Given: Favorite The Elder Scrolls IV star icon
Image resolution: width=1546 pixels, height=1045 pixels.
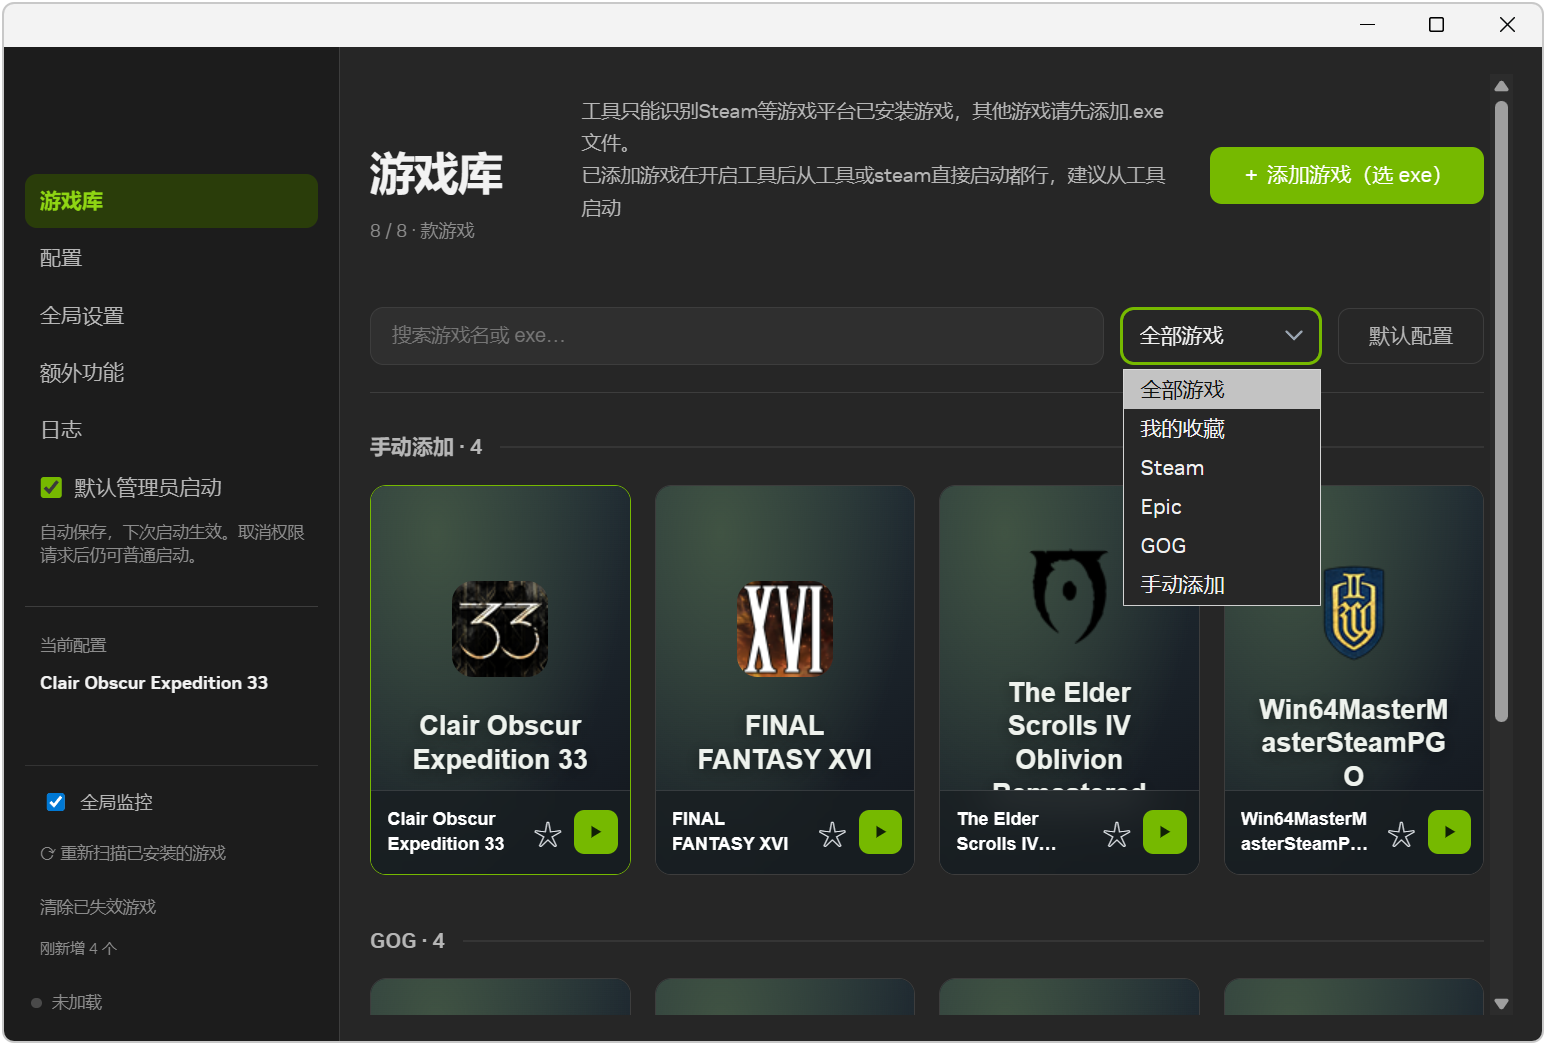Looking at the screenshot, I should [x=1117, y=834].
